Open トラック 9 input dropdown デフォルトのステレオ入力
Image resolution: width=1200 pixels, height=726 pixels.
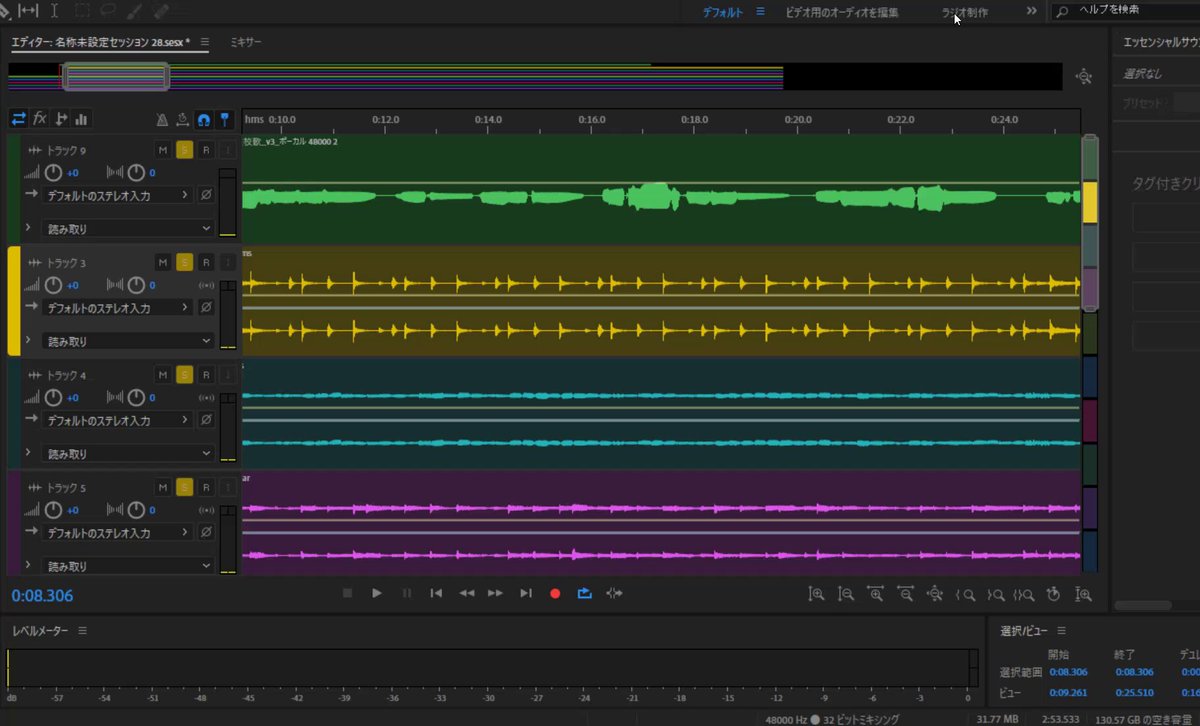[x=118, y=196]
